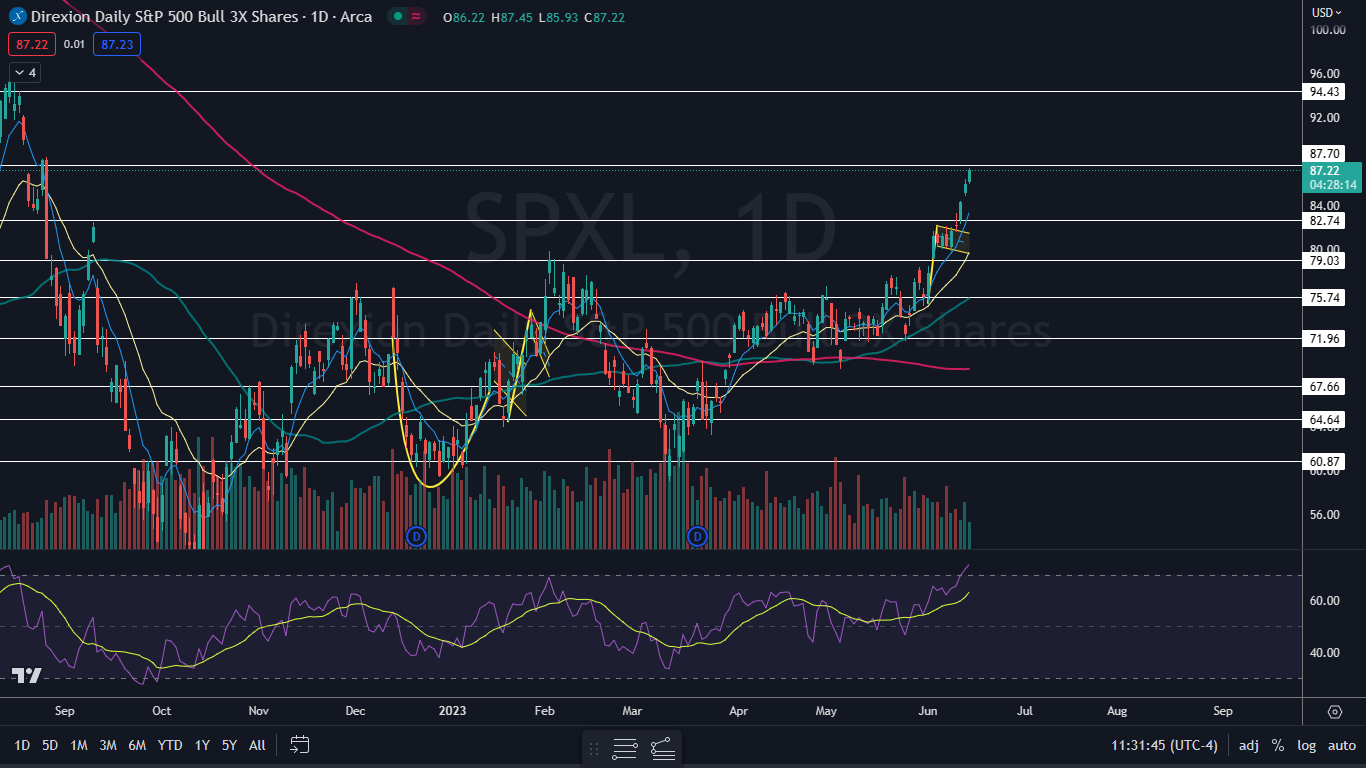Click the 82.74 price level label
Image resolution: width=1366 pixels, height=768 pixels.
click(x=1325, y=220)
